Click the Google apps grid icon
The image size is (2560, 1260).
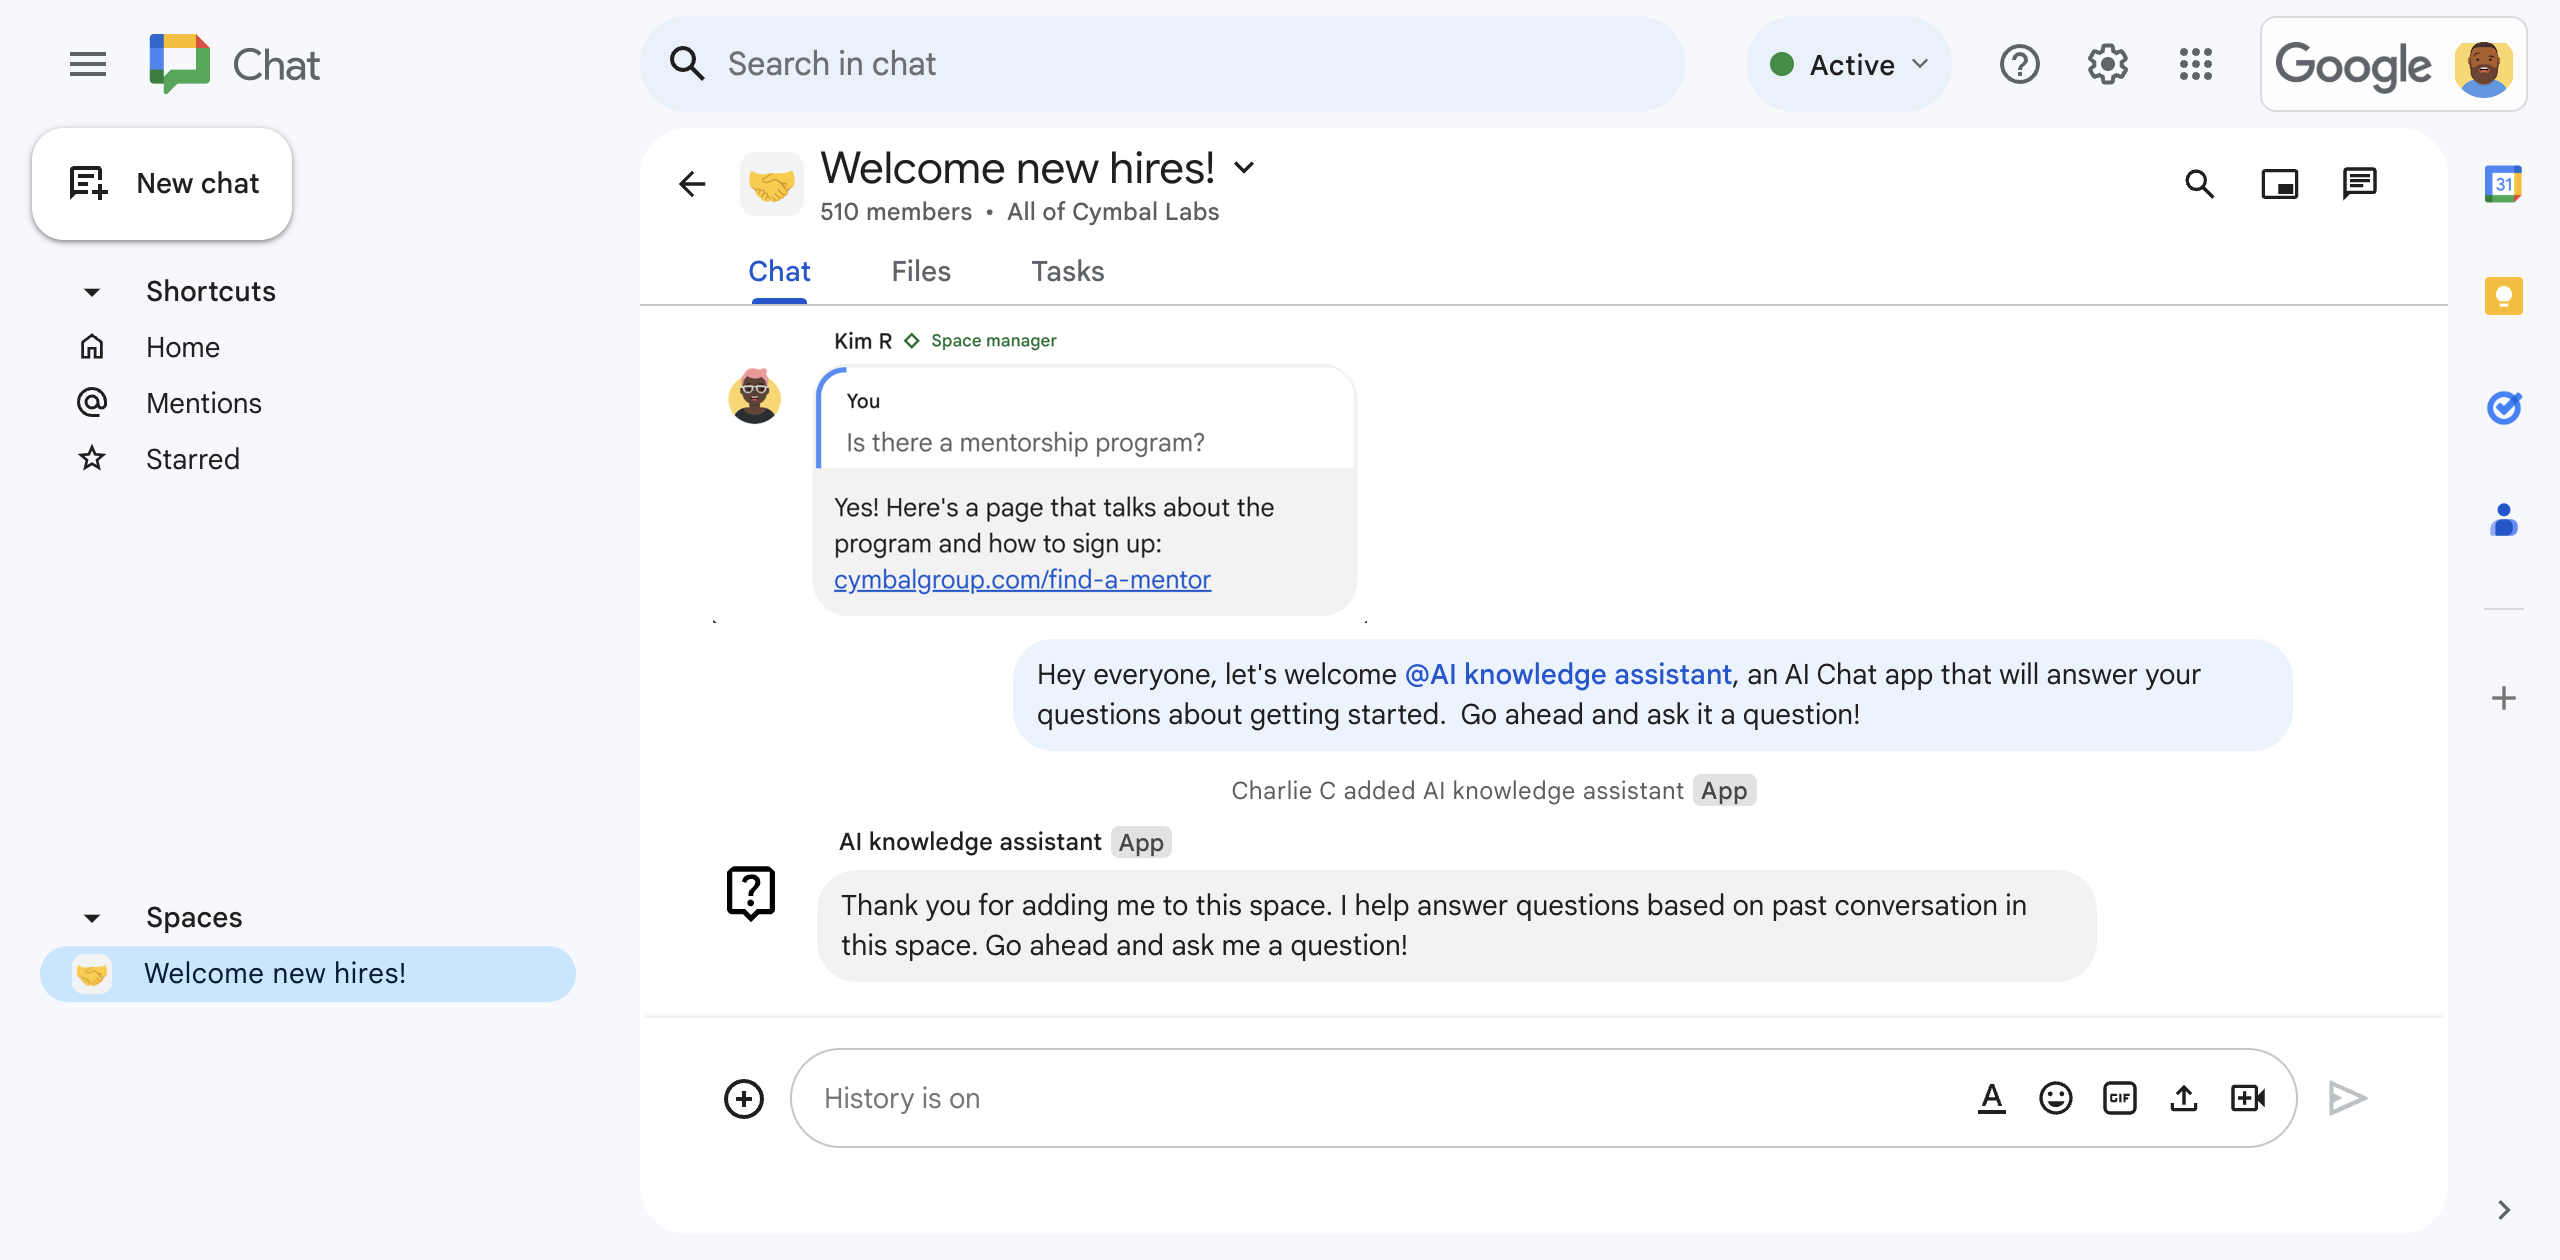(2198, 64)
